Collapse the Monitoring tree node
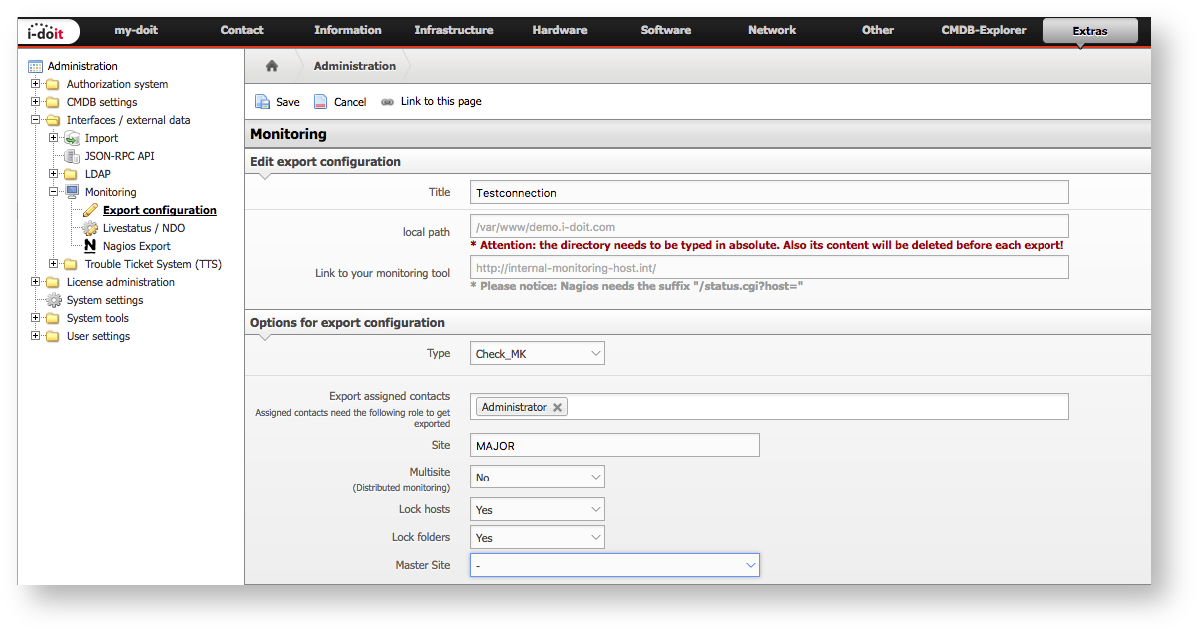 (x=54, y=191)
